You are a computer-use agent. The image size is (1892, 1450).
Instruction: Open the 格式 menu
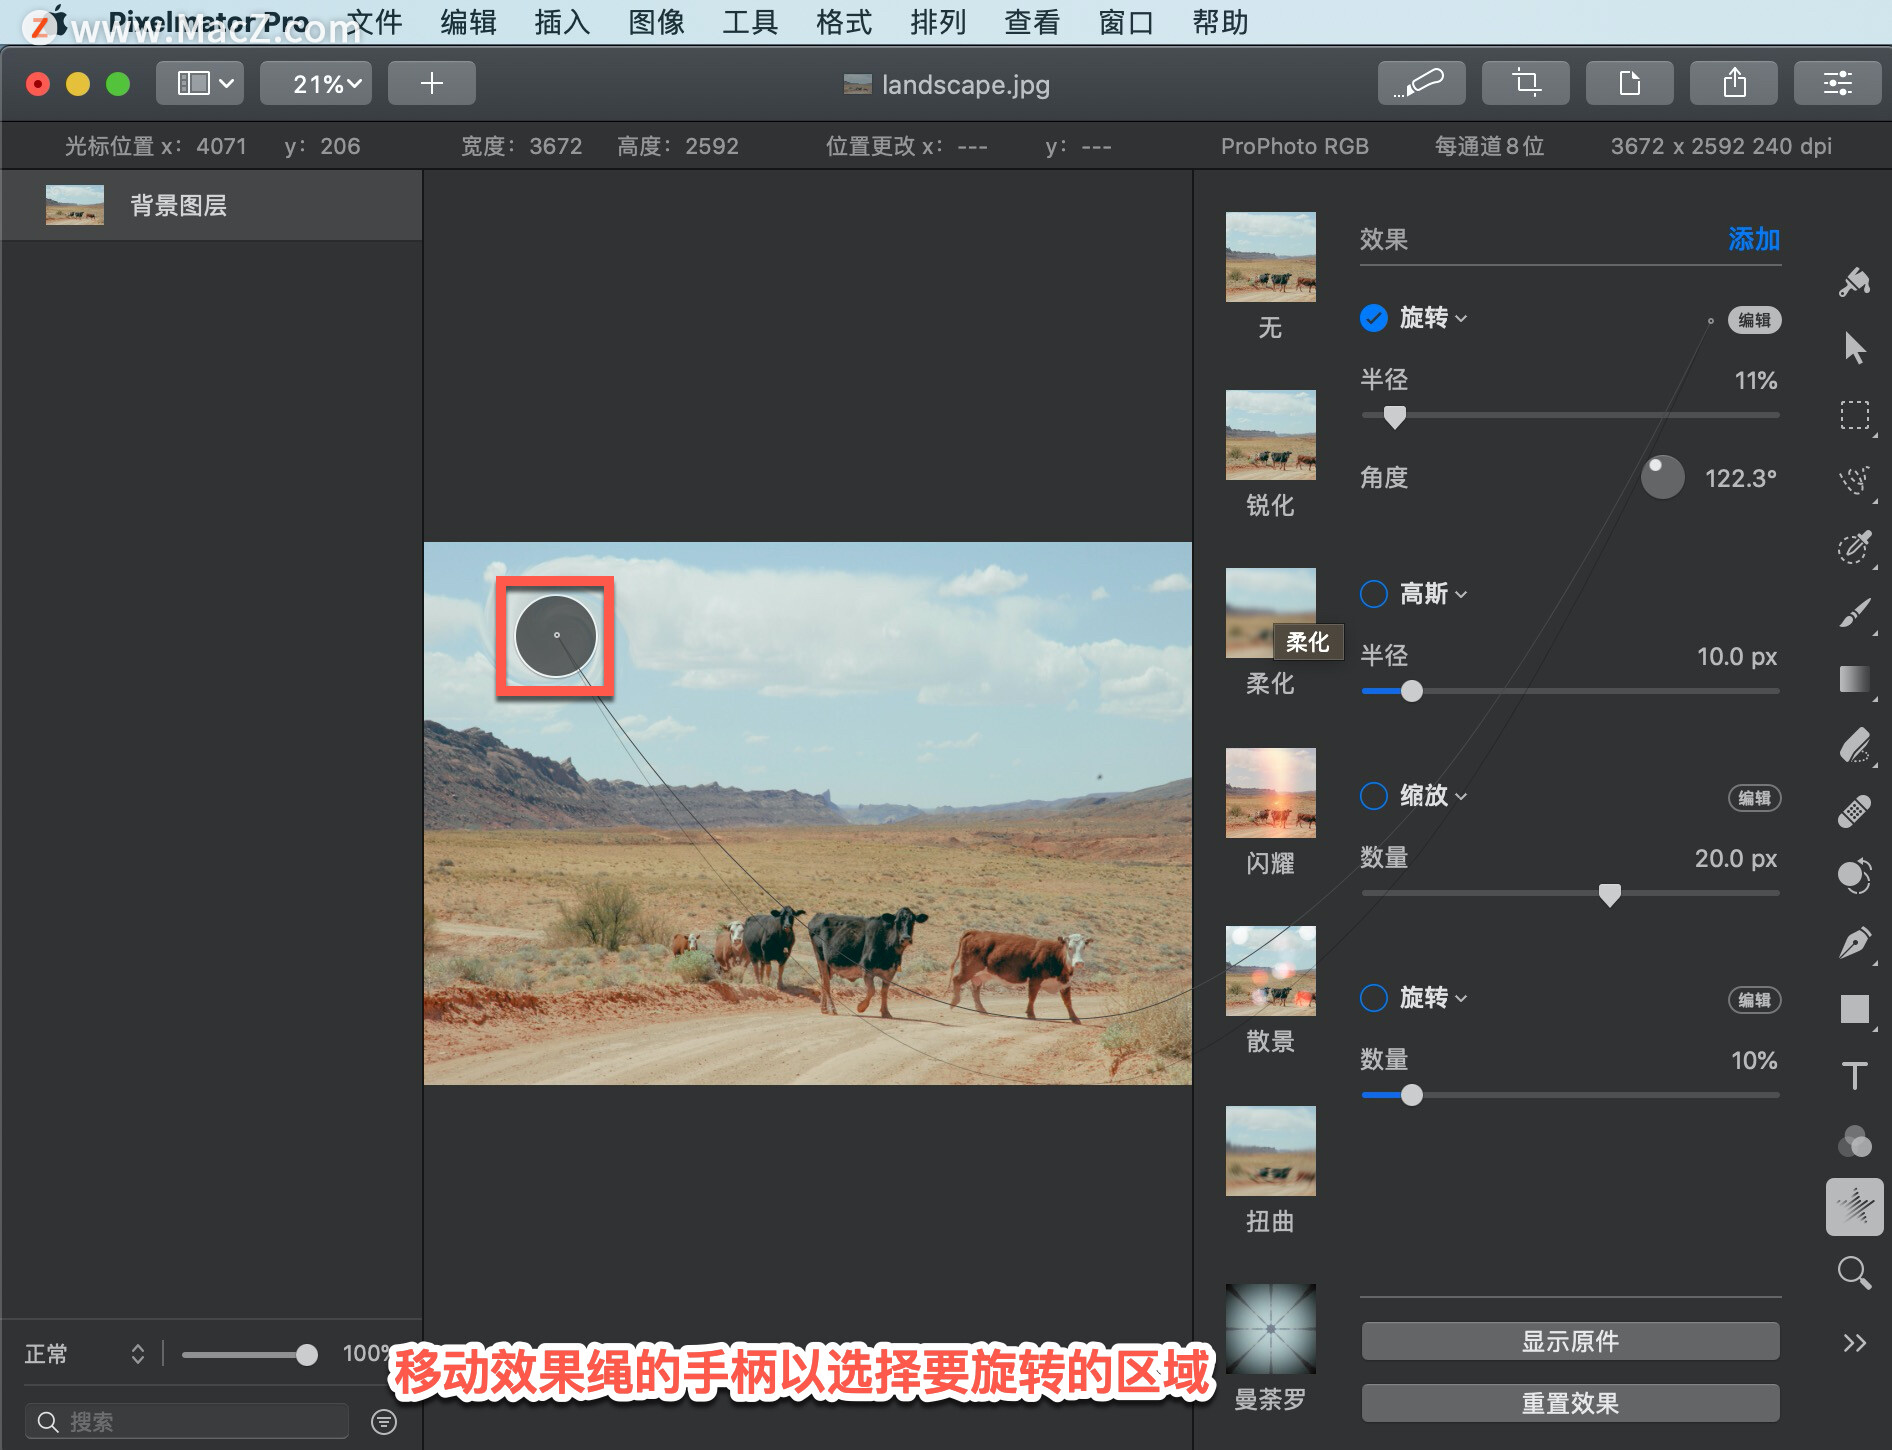845,22
